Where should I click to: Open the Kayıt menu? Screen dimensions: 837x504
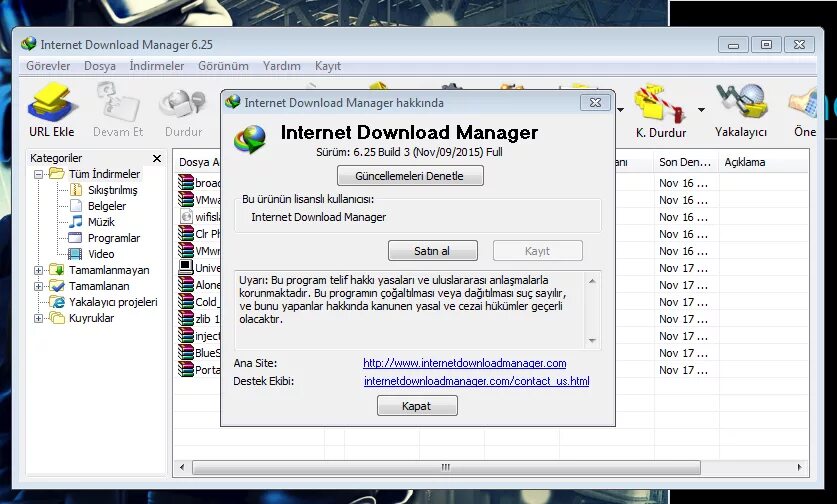click(x=328, y=66)
